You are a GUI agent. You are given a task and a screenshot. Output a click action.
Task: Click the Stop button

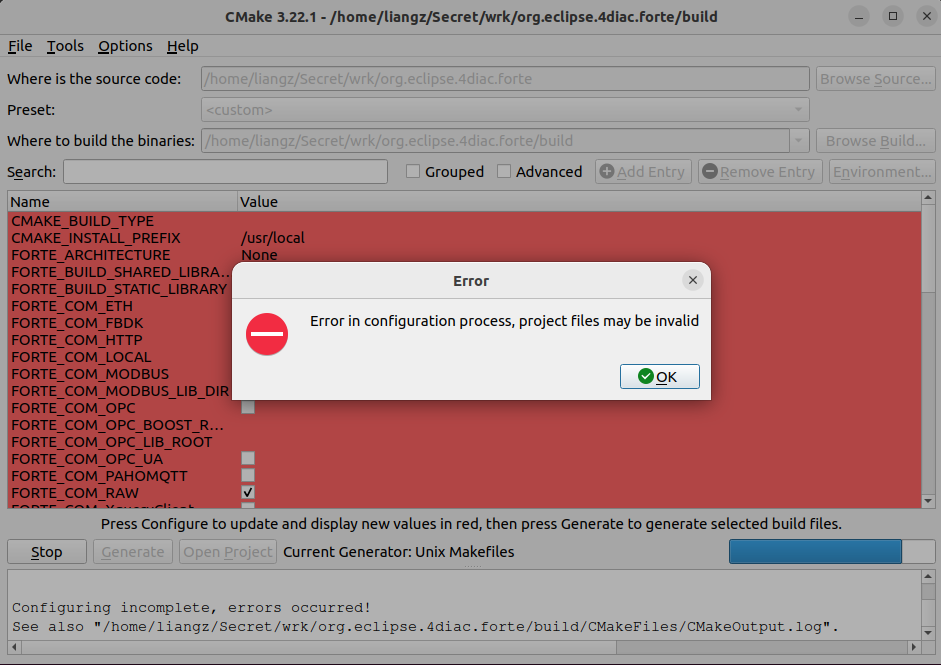(47, 552)
